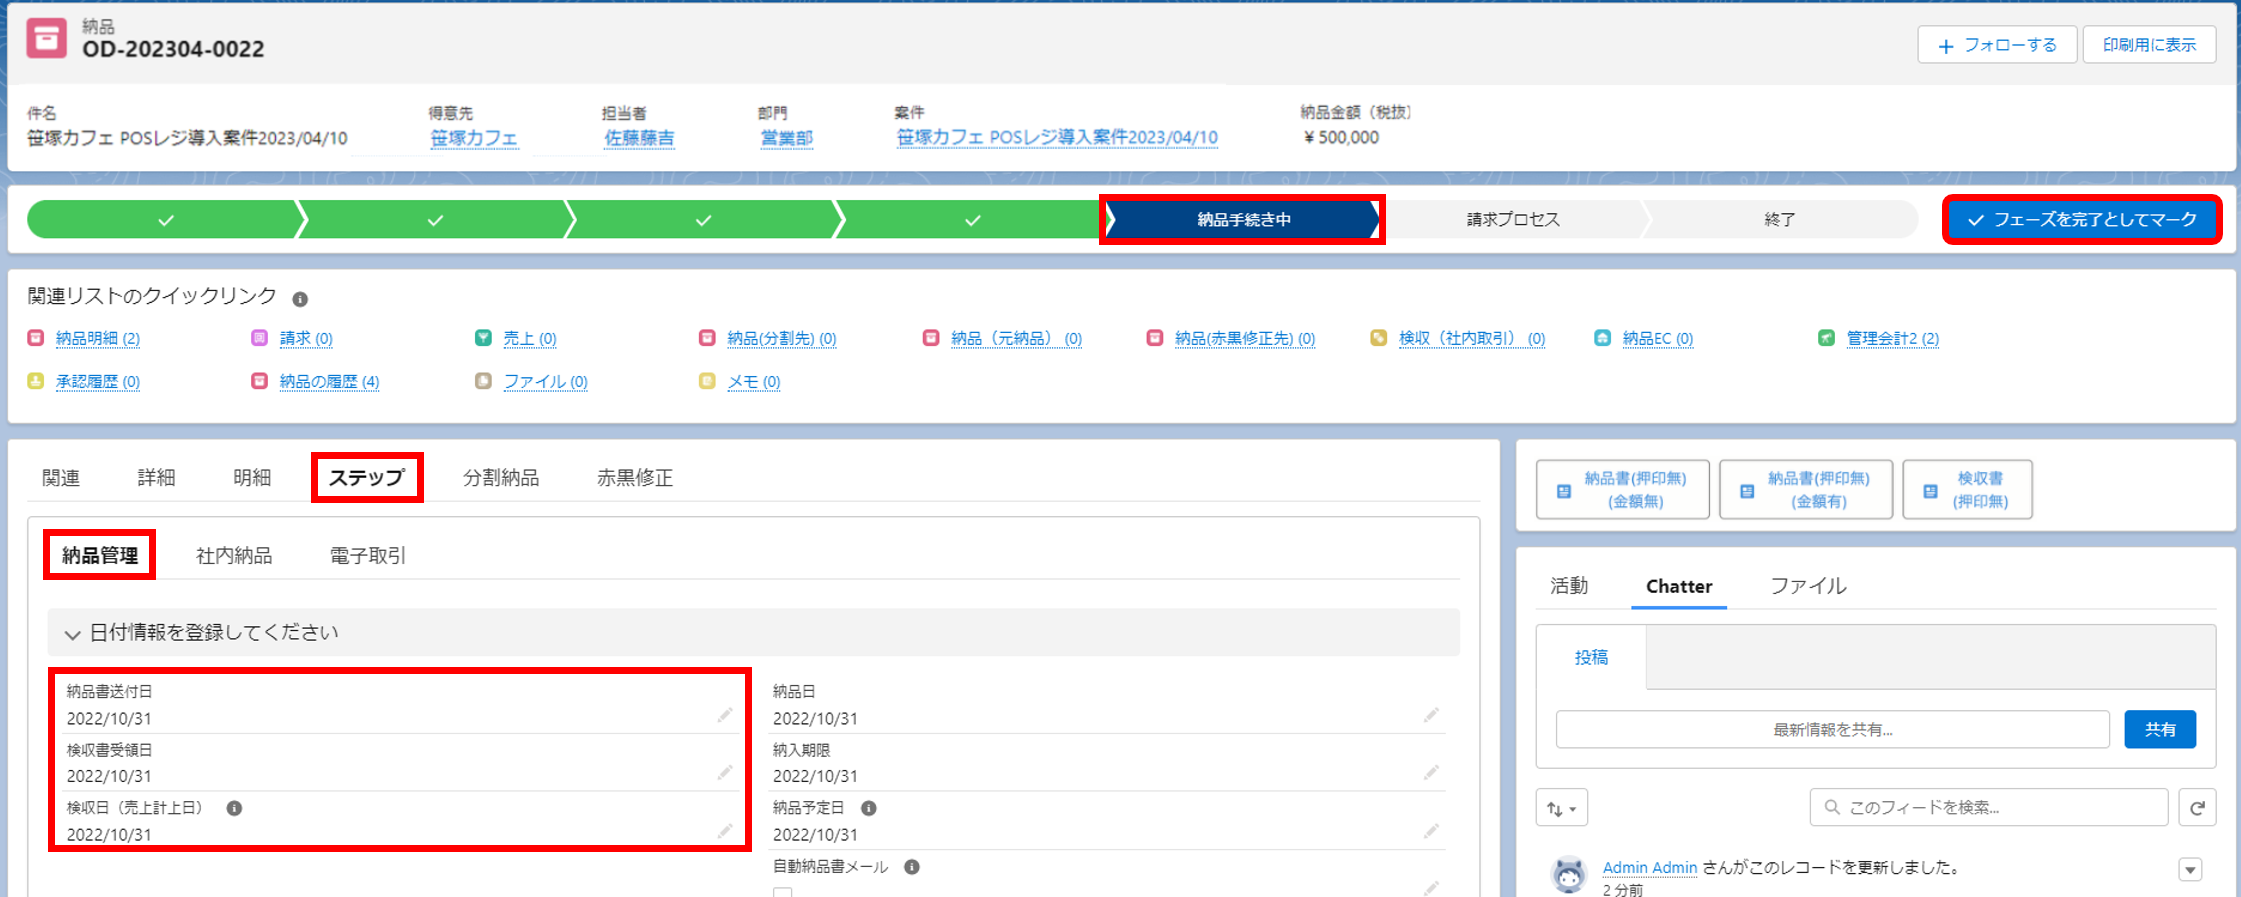Click the info icon next to 自動納品書メール
The width and height of the screenshot is (2241, 897).
point(912,867)
